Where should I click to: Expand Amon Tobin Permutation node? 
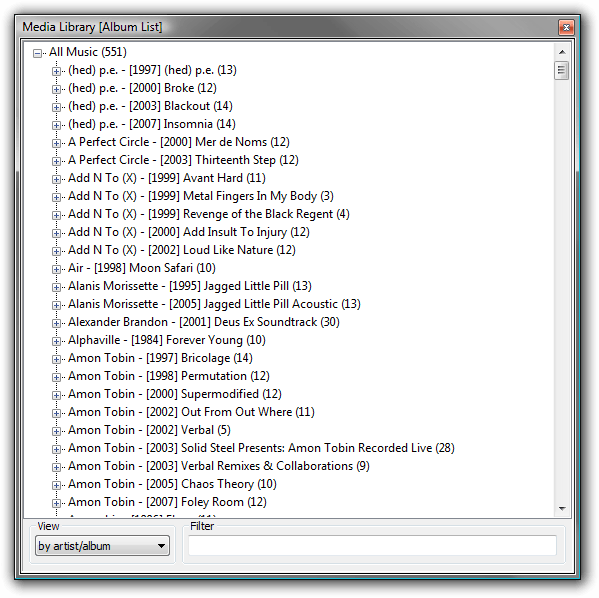pos(57,377)
